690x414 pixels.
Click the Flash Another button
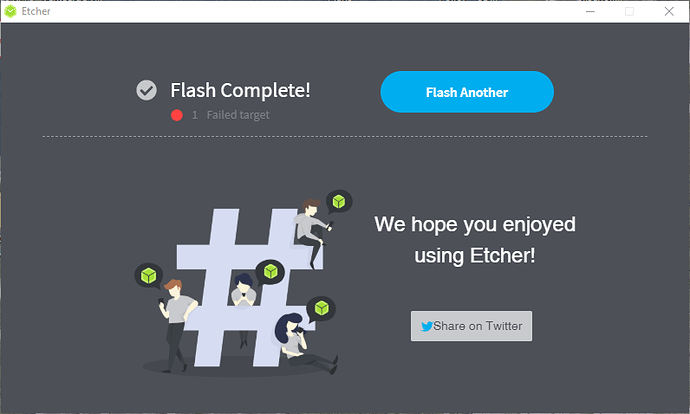(x=467, y=92)
